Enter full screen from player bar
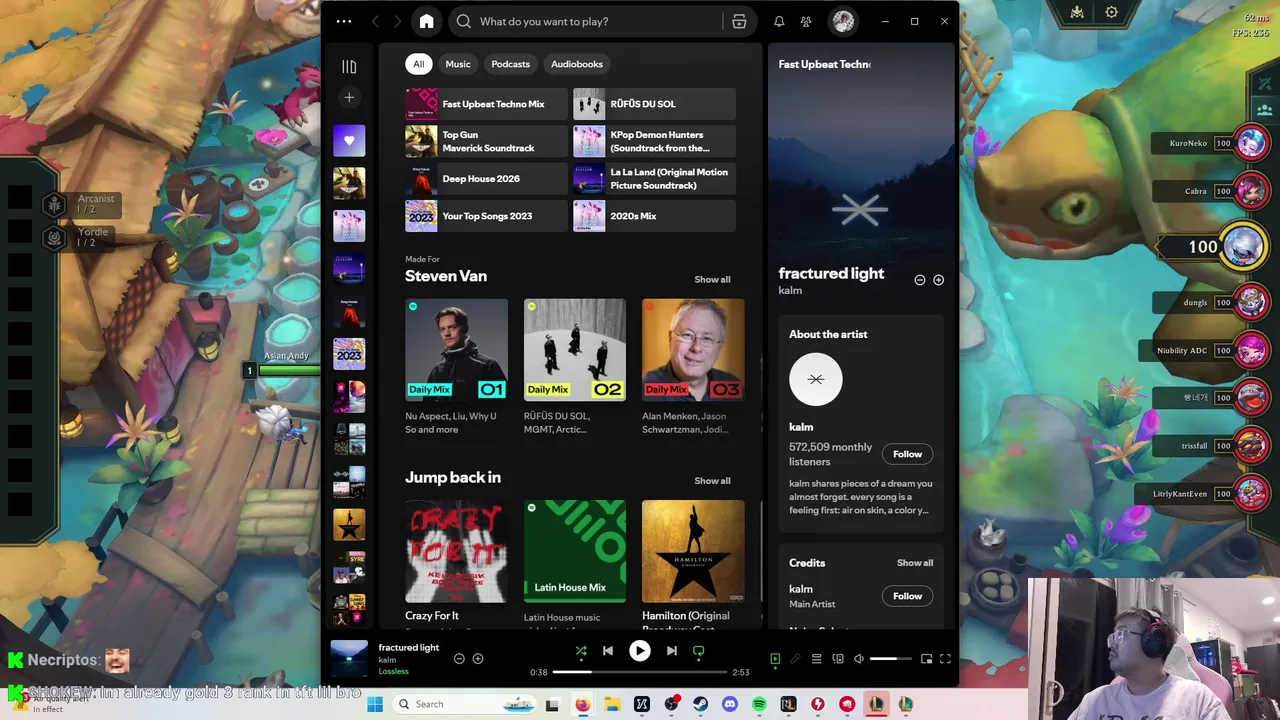 pos(945,659)
